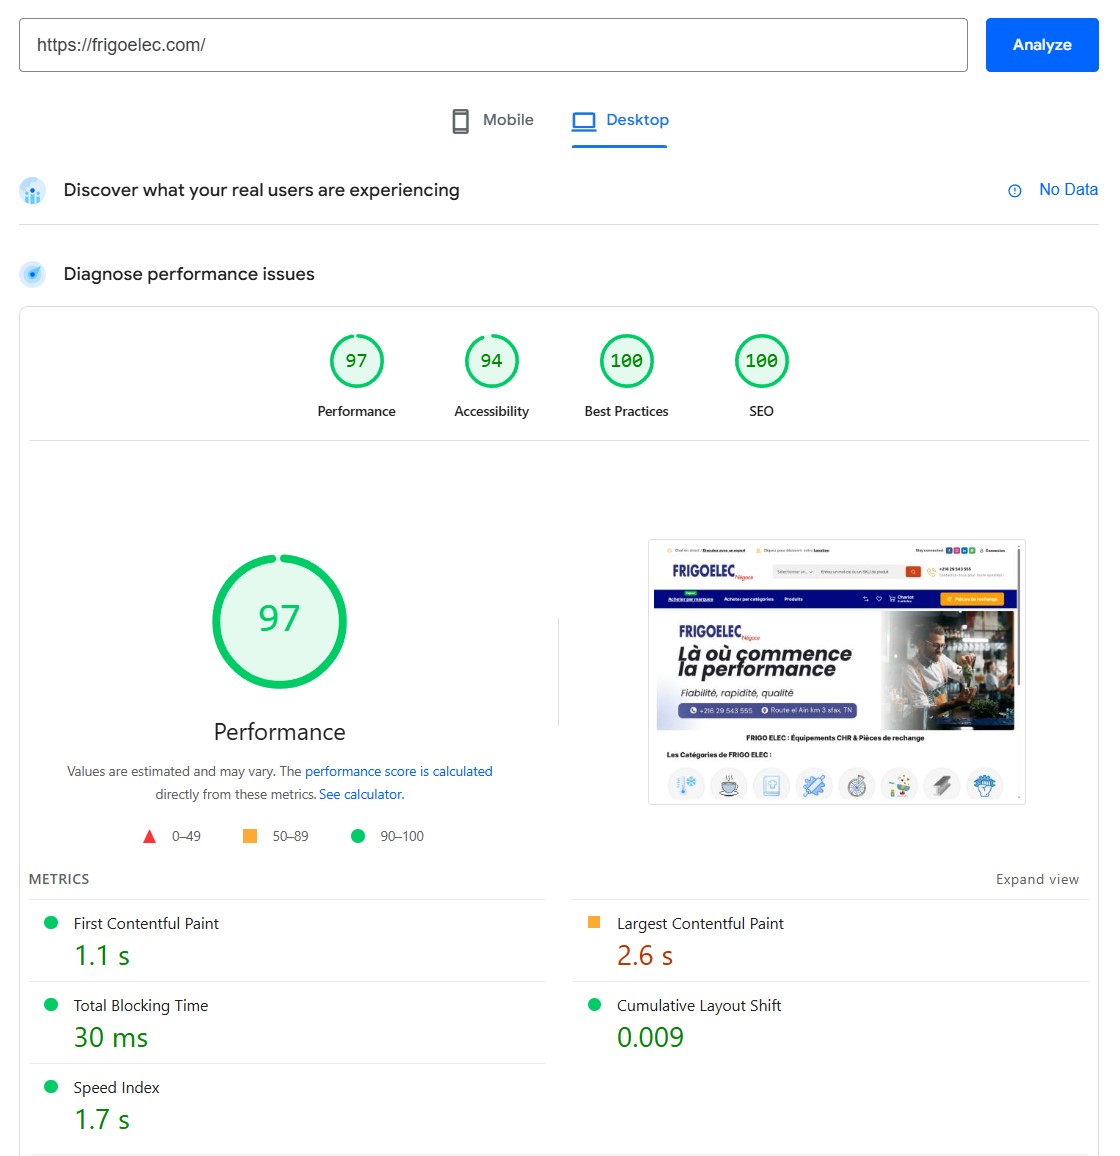Viewport: 1120px width, 1156px height.
Task: Click the info icon next to No Data
Action: (1015, 190)
